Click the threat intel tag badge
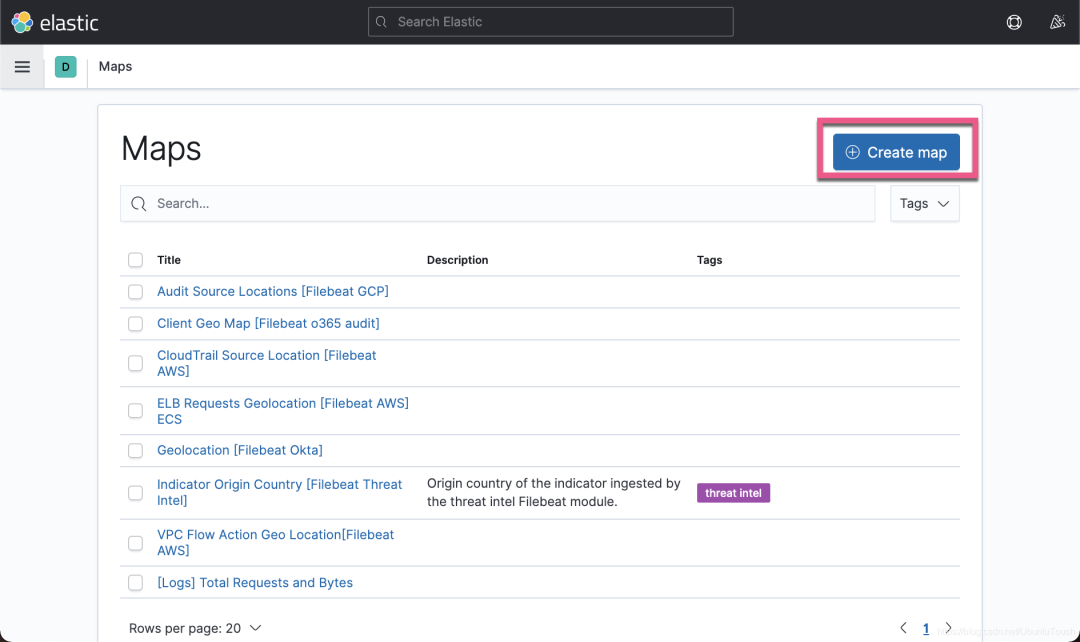 click(734, 493)
